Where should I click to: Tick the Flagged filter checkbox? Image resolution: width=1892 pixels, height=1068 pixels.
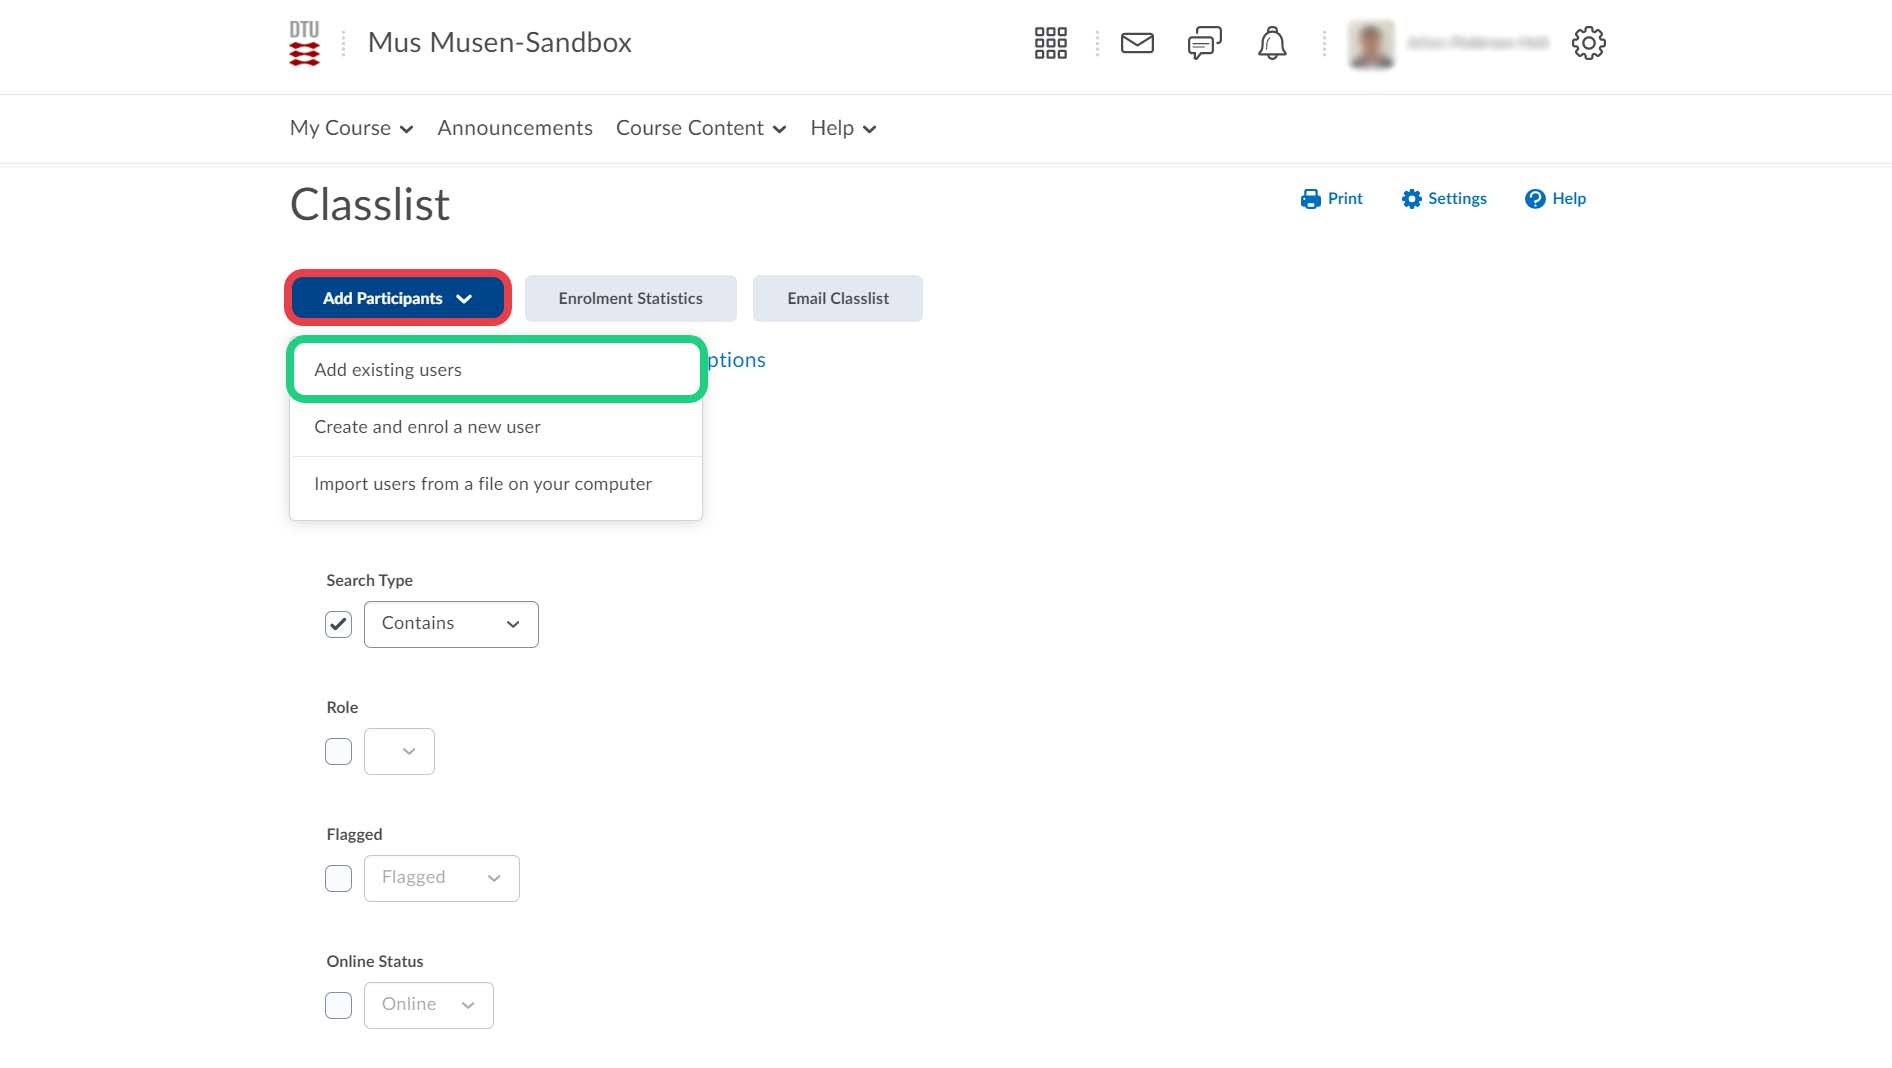pos(338,878)
